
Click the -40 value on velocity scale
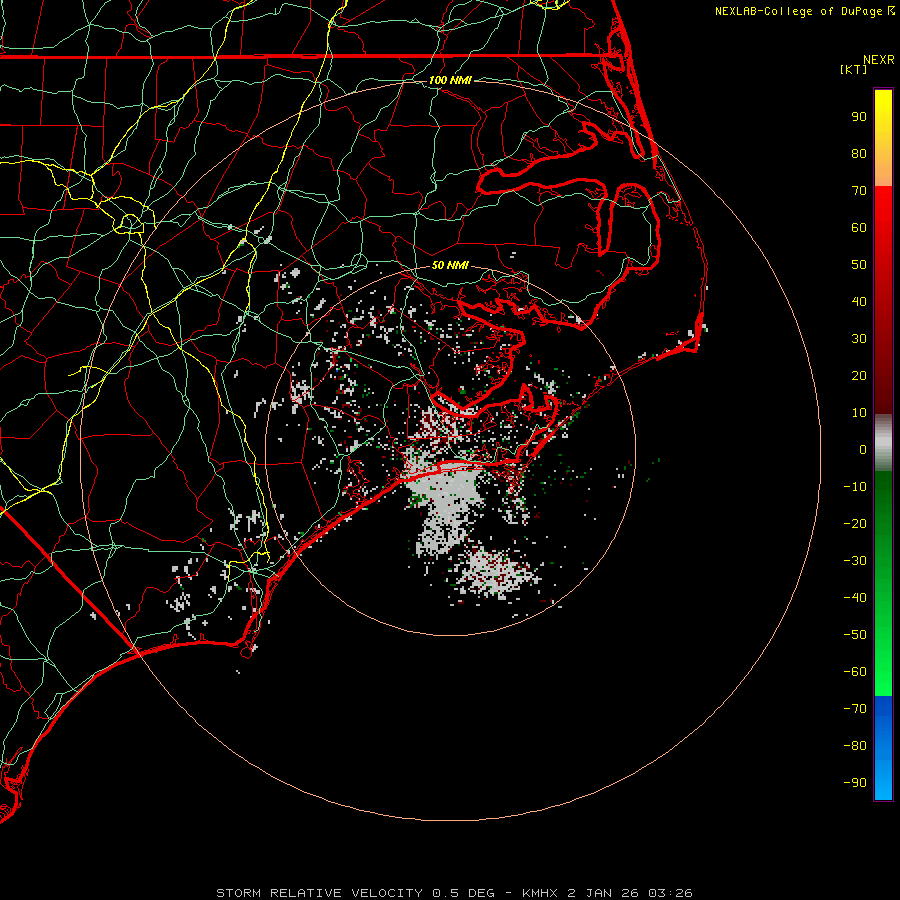pyautogui.click(x=855, y=598)
